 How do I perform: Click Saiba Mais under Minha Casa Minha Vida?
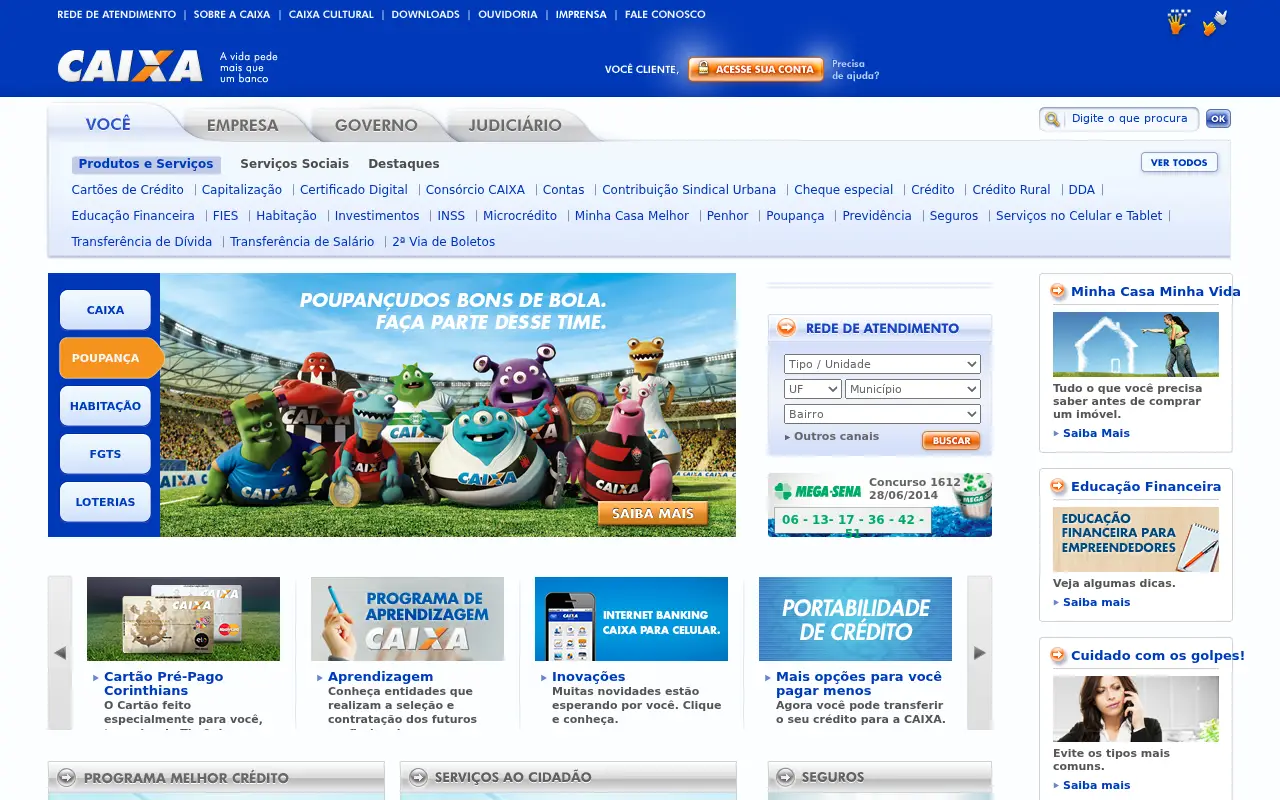click(1096, 433)
